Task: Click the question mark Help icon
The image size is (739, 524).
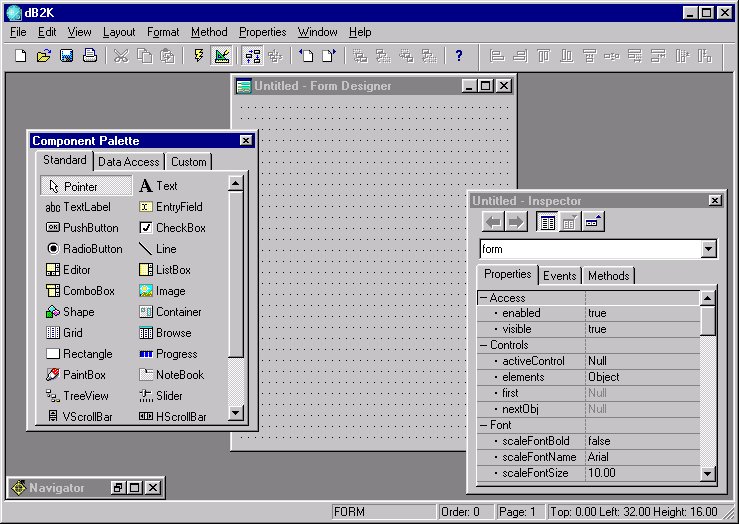Action: pyautogui.click(x=459, y=56)
